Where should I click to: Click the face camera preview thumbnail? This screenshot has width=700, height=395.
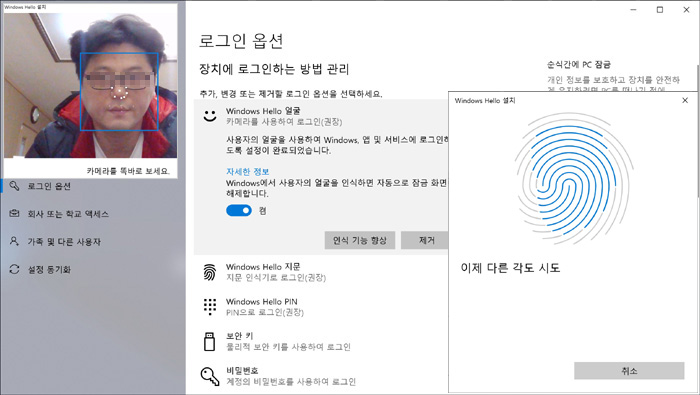pos(90,85)
